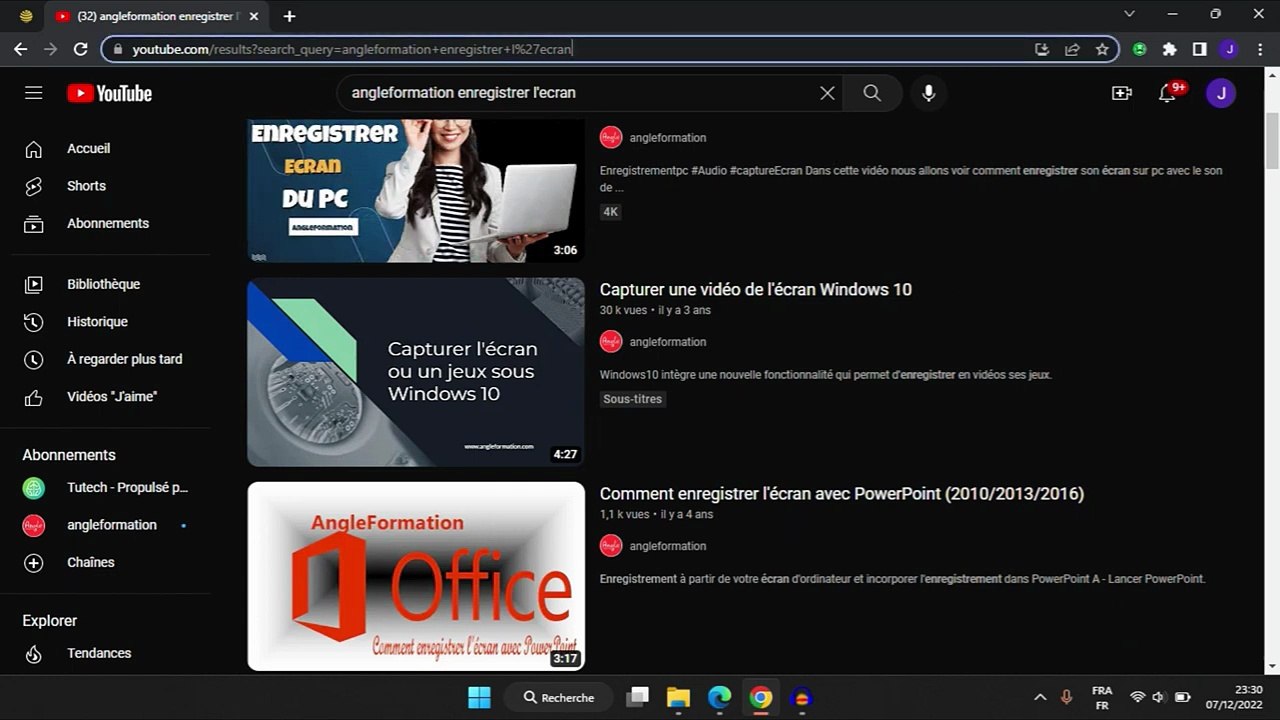Bookmark this page with star icon

pos(1102,49)
